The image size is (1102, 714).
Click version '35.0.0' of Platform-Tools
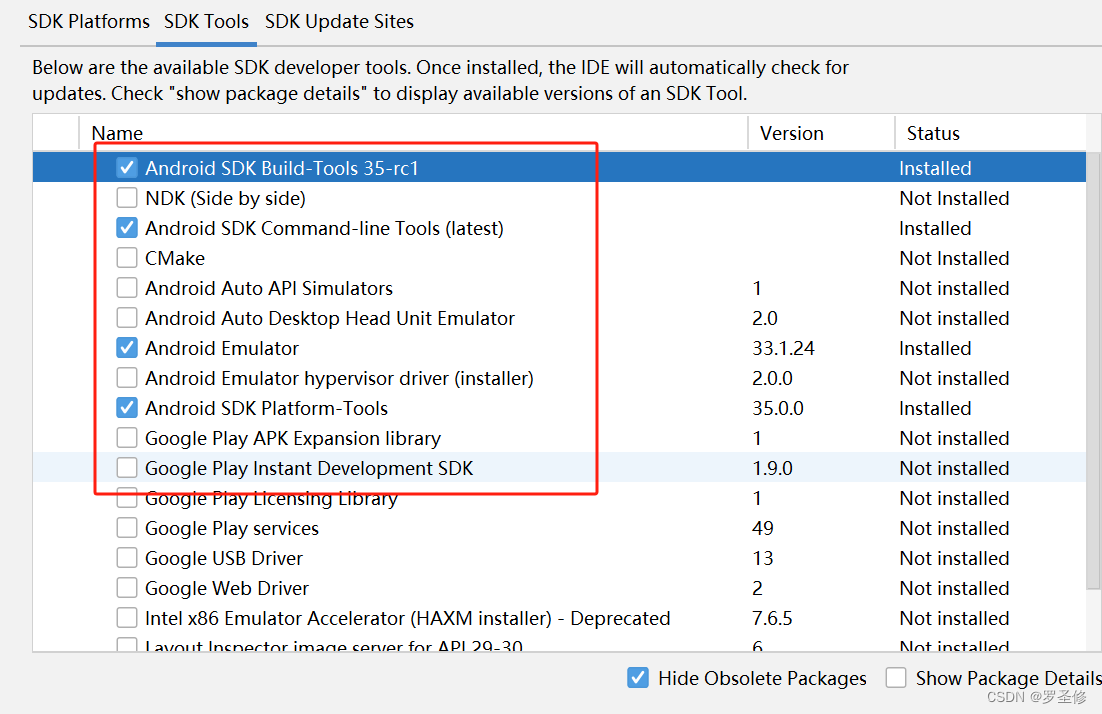[x=777, y=408]
